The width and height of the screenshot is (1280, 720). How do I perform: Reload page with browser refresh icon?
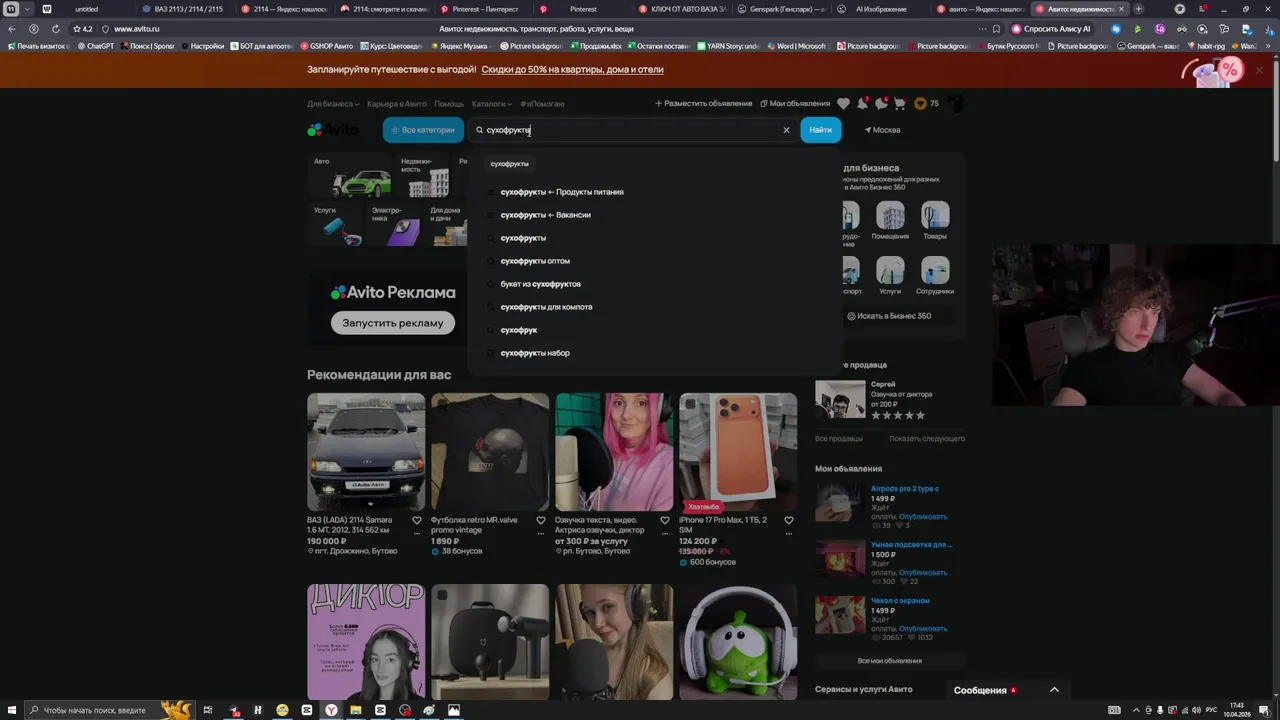55,29
